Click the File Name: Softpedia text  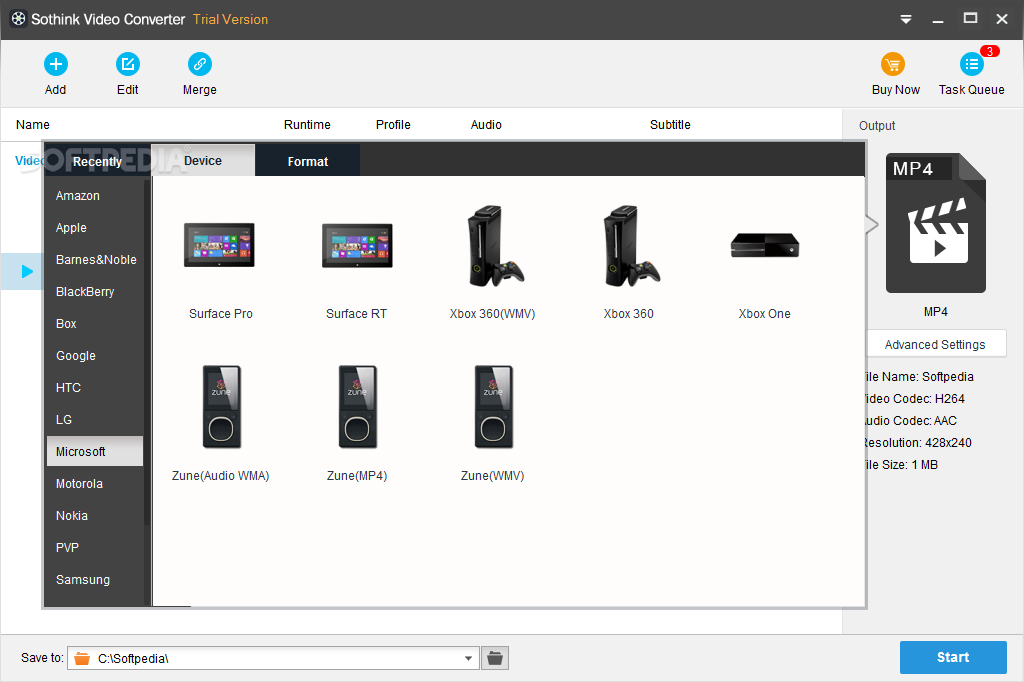click(x=921, y=377)
